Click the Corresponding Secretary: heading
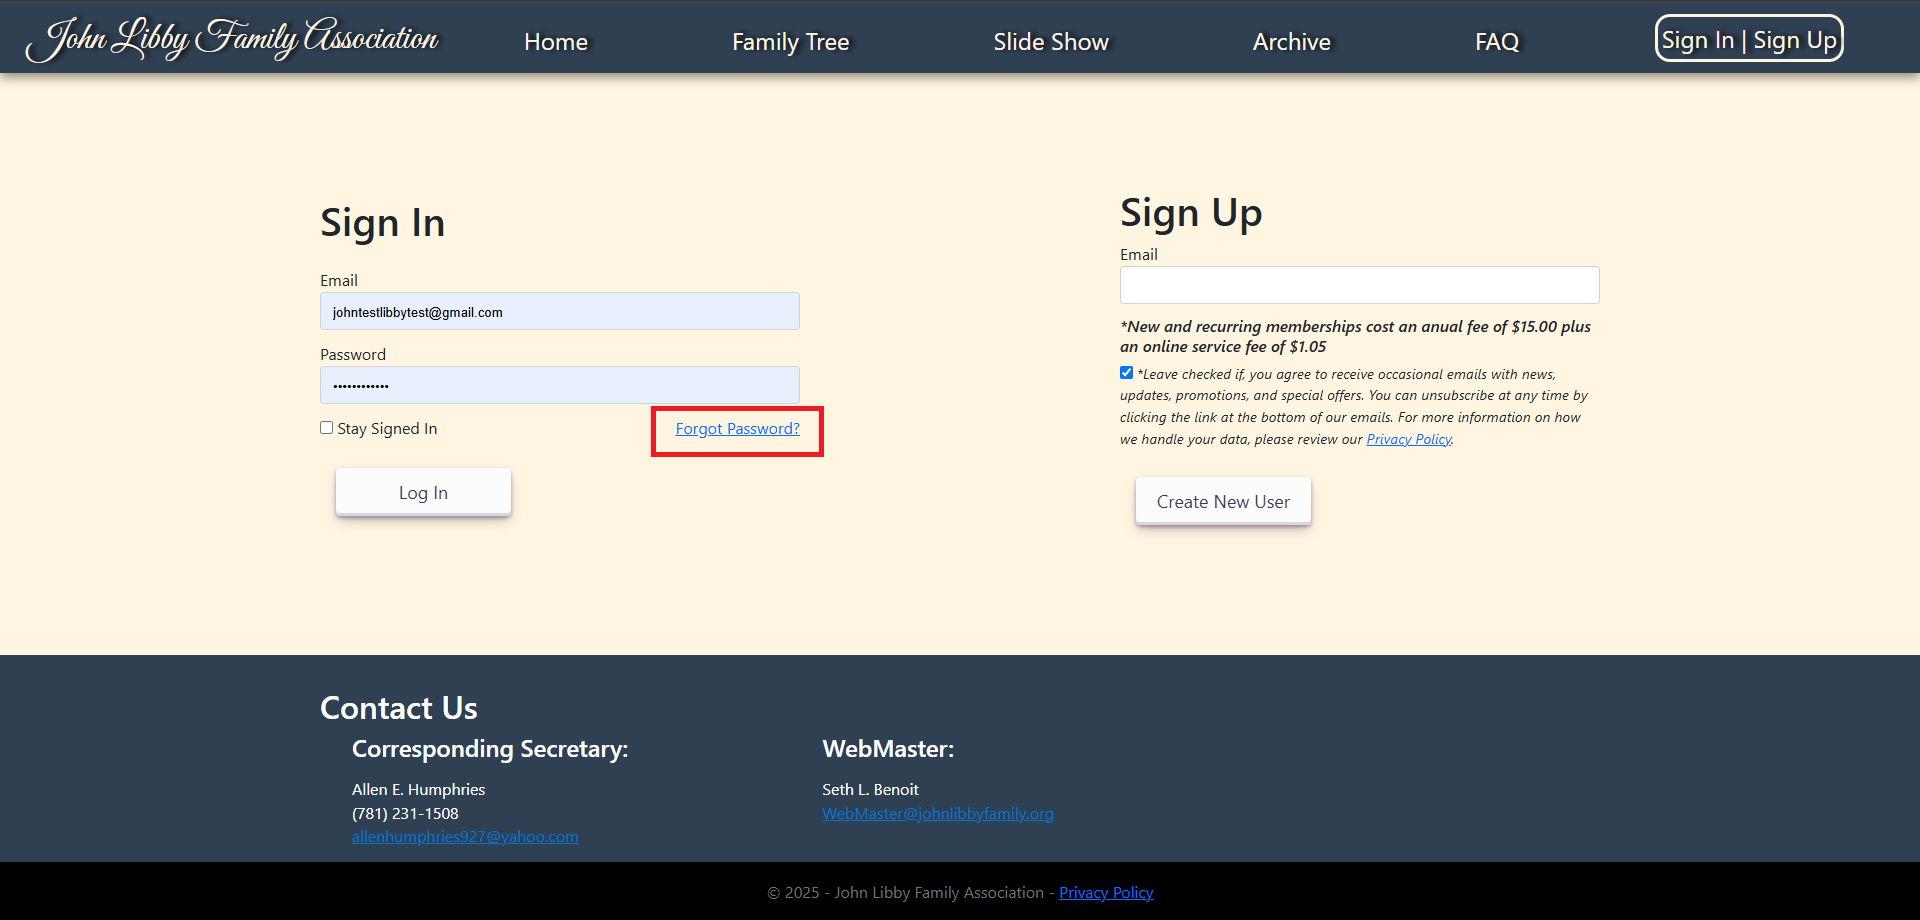 [x=490, y=749]
